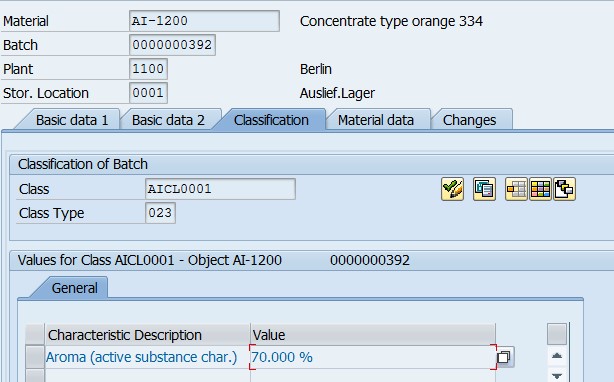Click the check/edit classification icon
The image size is (614, 382).
452,189
